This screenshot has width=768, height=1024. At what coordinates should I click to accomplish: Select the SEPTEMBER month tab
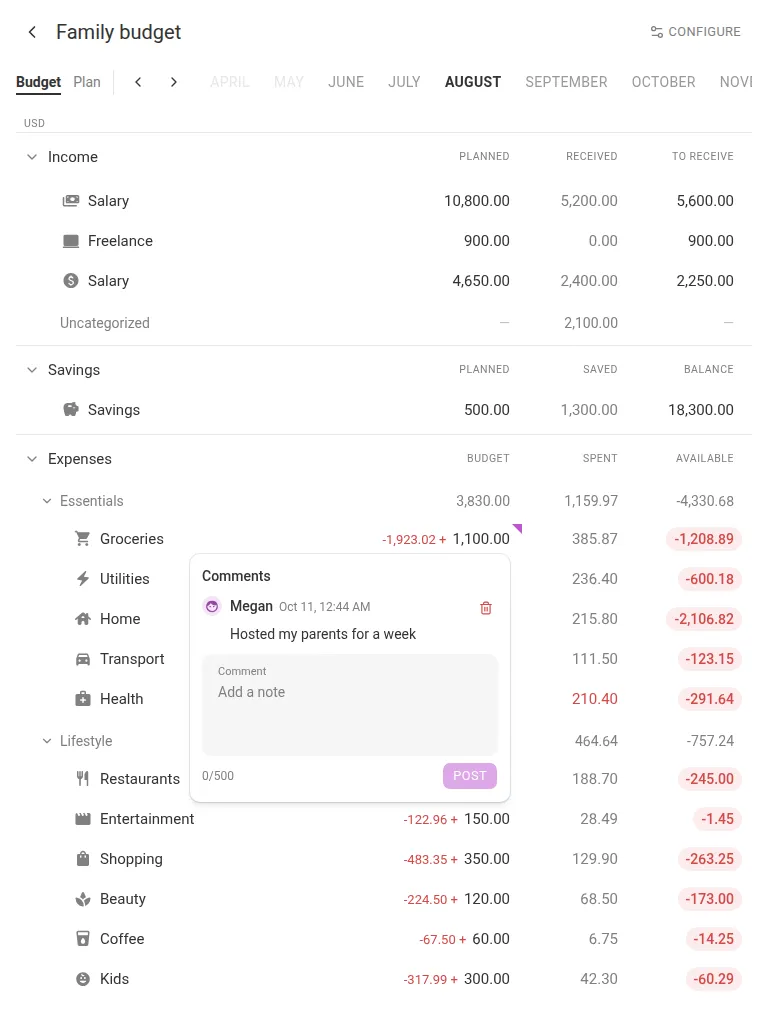click(566, 82)
